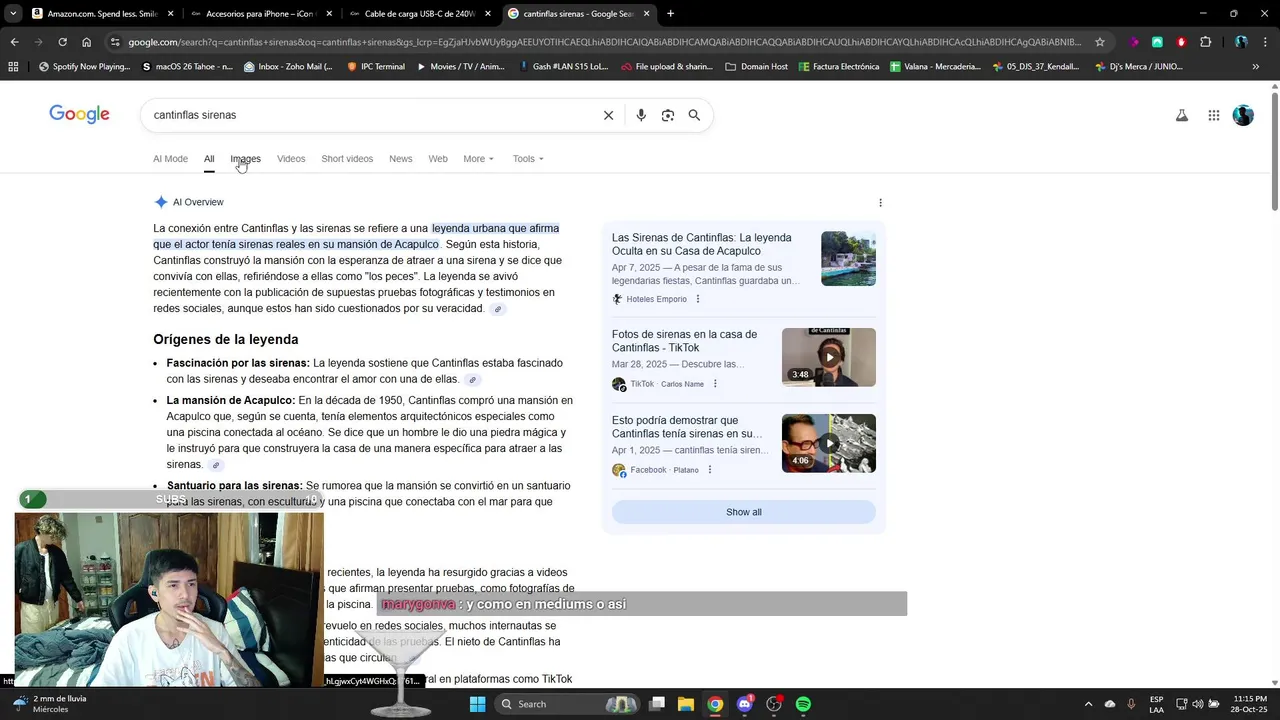The width and height of the screenshot is (1280, 720).
Task: Open the Inbox - Zoho Mail bookmark
Action: click(287, 66)
